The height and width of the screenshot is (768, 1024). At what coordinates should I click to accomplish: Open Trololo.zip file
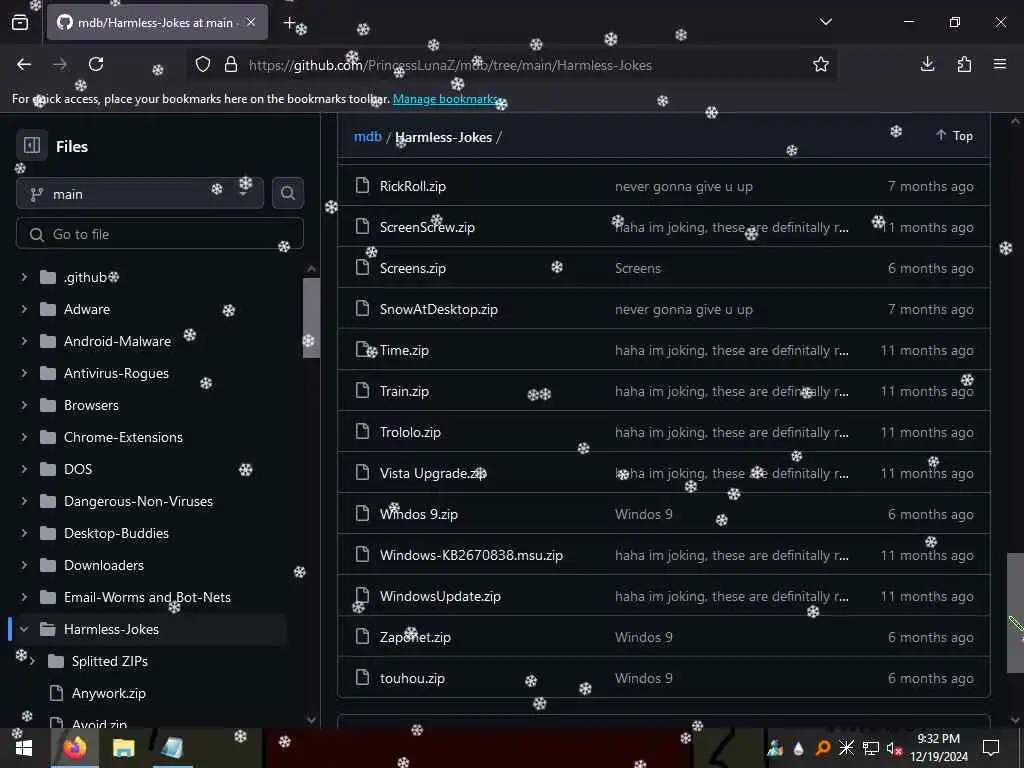[x=410, y=432]
